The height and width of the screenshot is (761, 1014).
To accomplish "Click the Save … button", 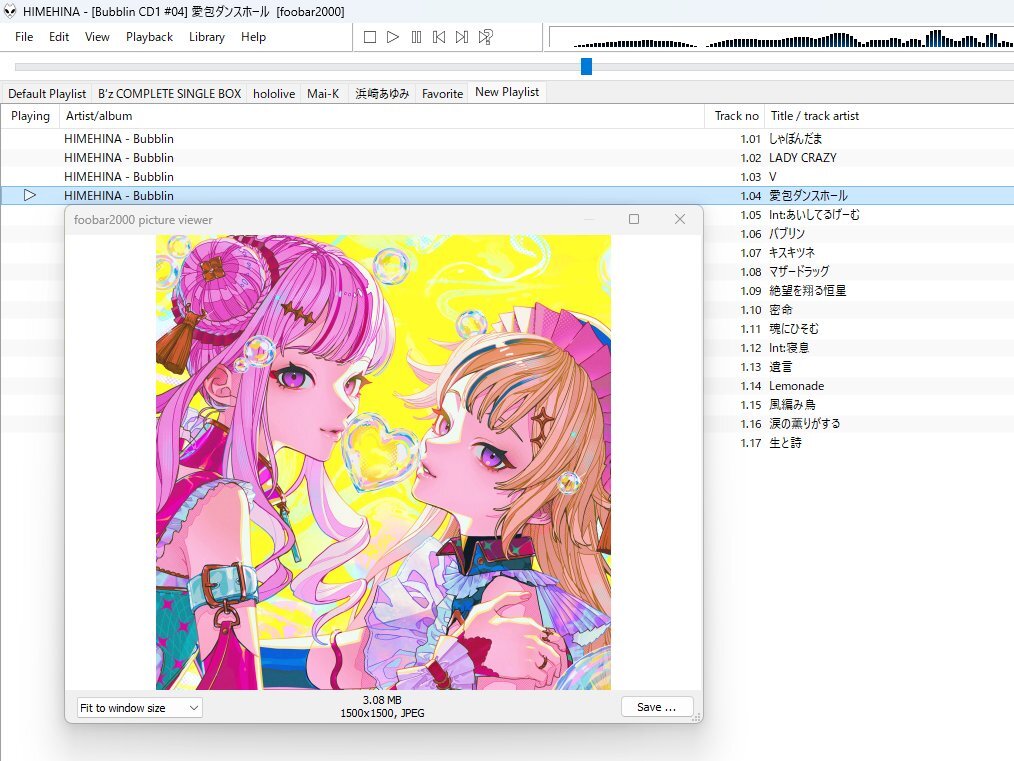I will coord(657,707).
